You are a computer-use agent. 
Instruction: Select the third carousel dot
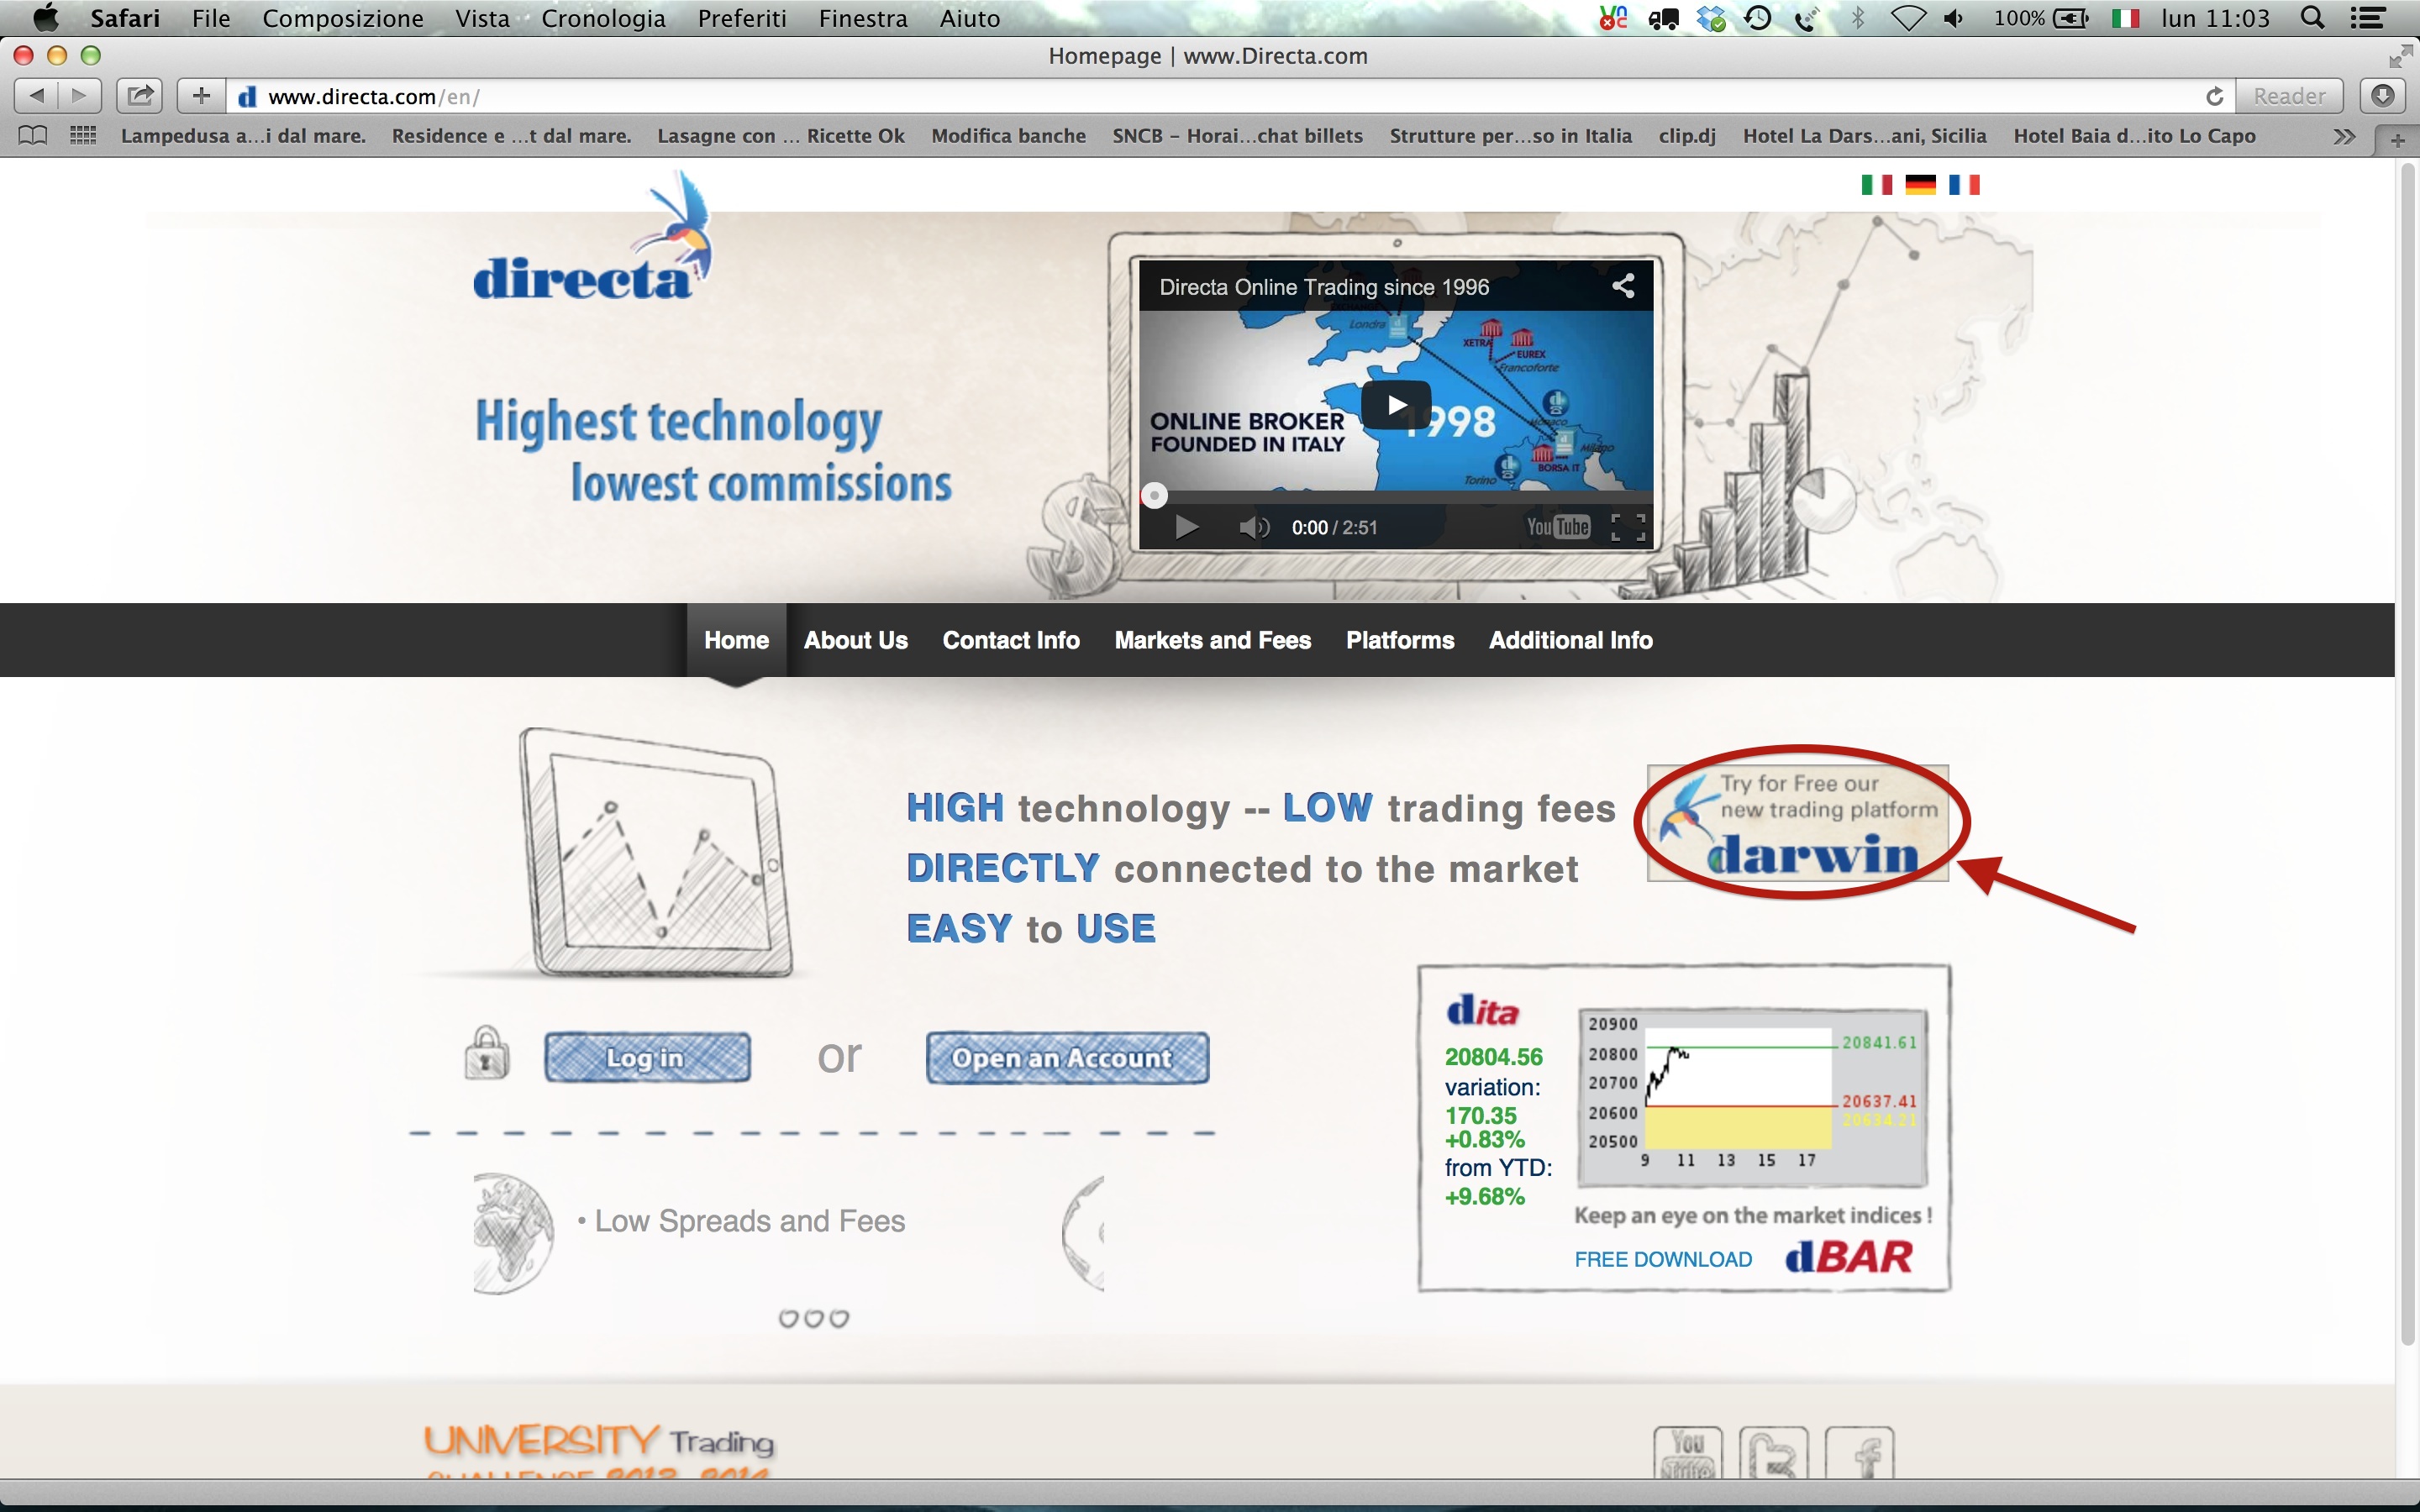point(839,1318)
